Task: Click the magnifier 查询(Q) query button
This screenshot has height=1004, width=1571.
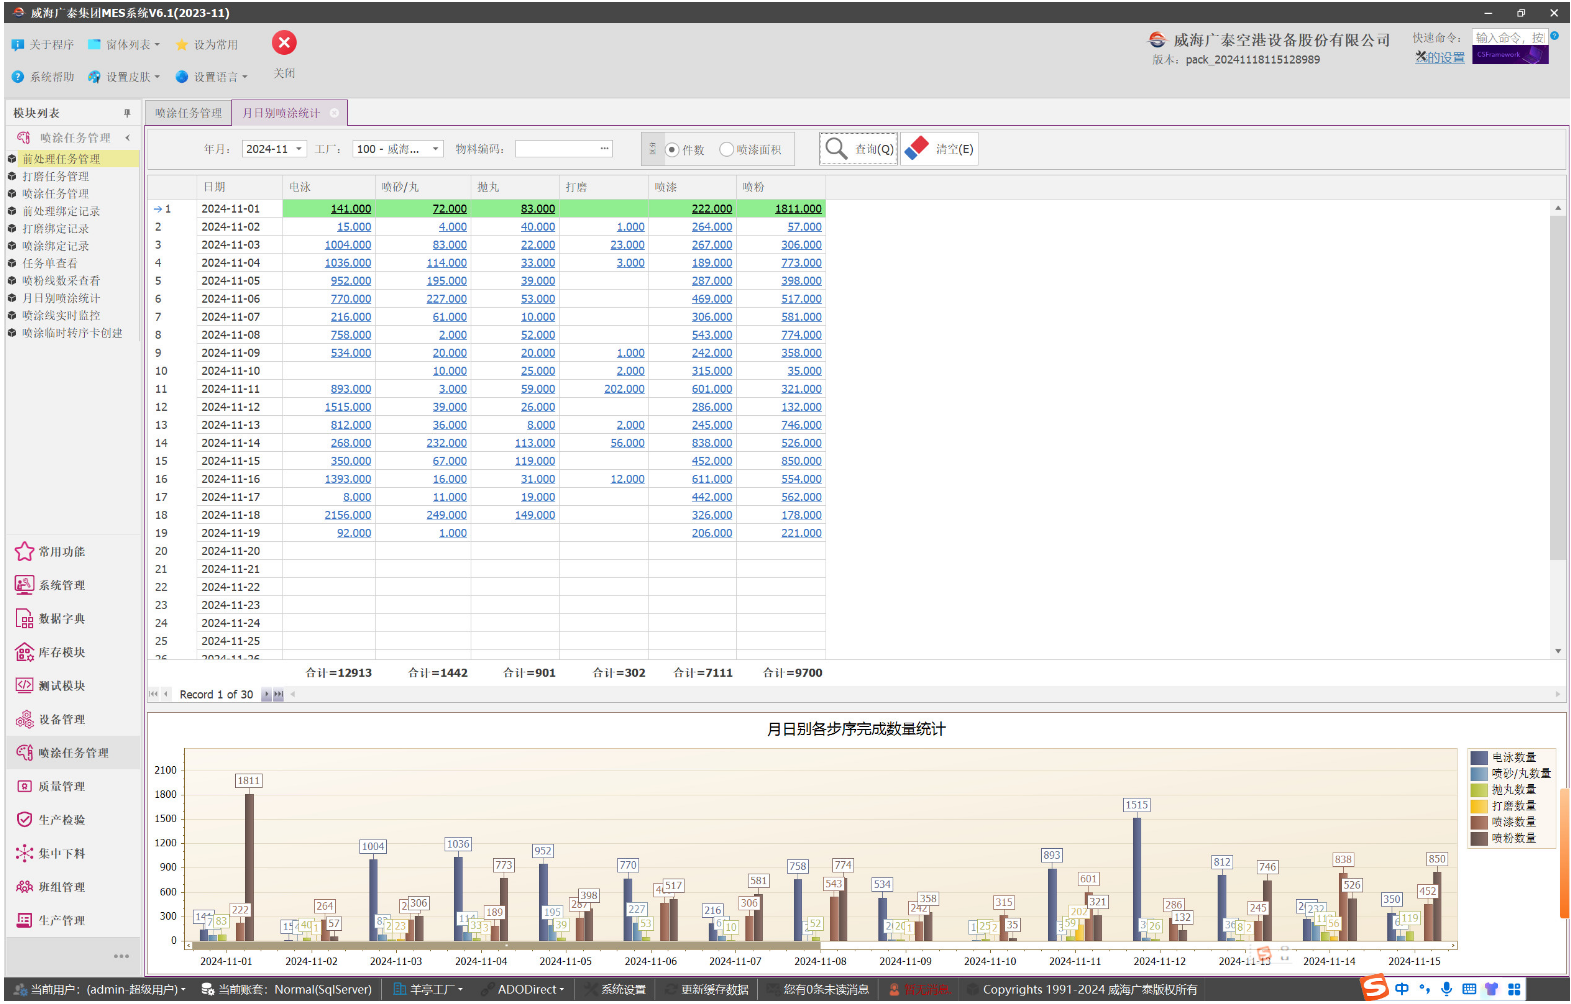Action: (859, 149)
